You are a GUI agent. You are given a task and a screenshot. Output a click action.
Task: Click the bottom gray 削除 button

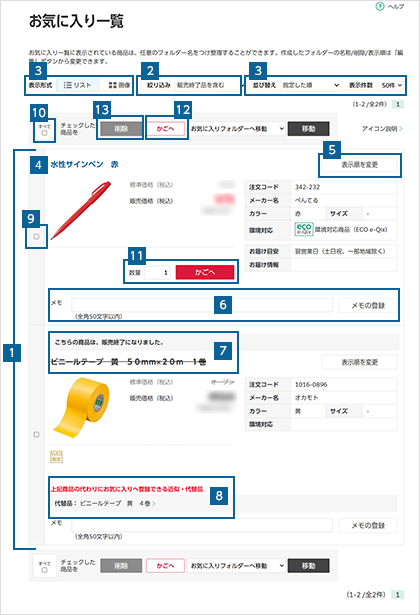pos(121,566)
